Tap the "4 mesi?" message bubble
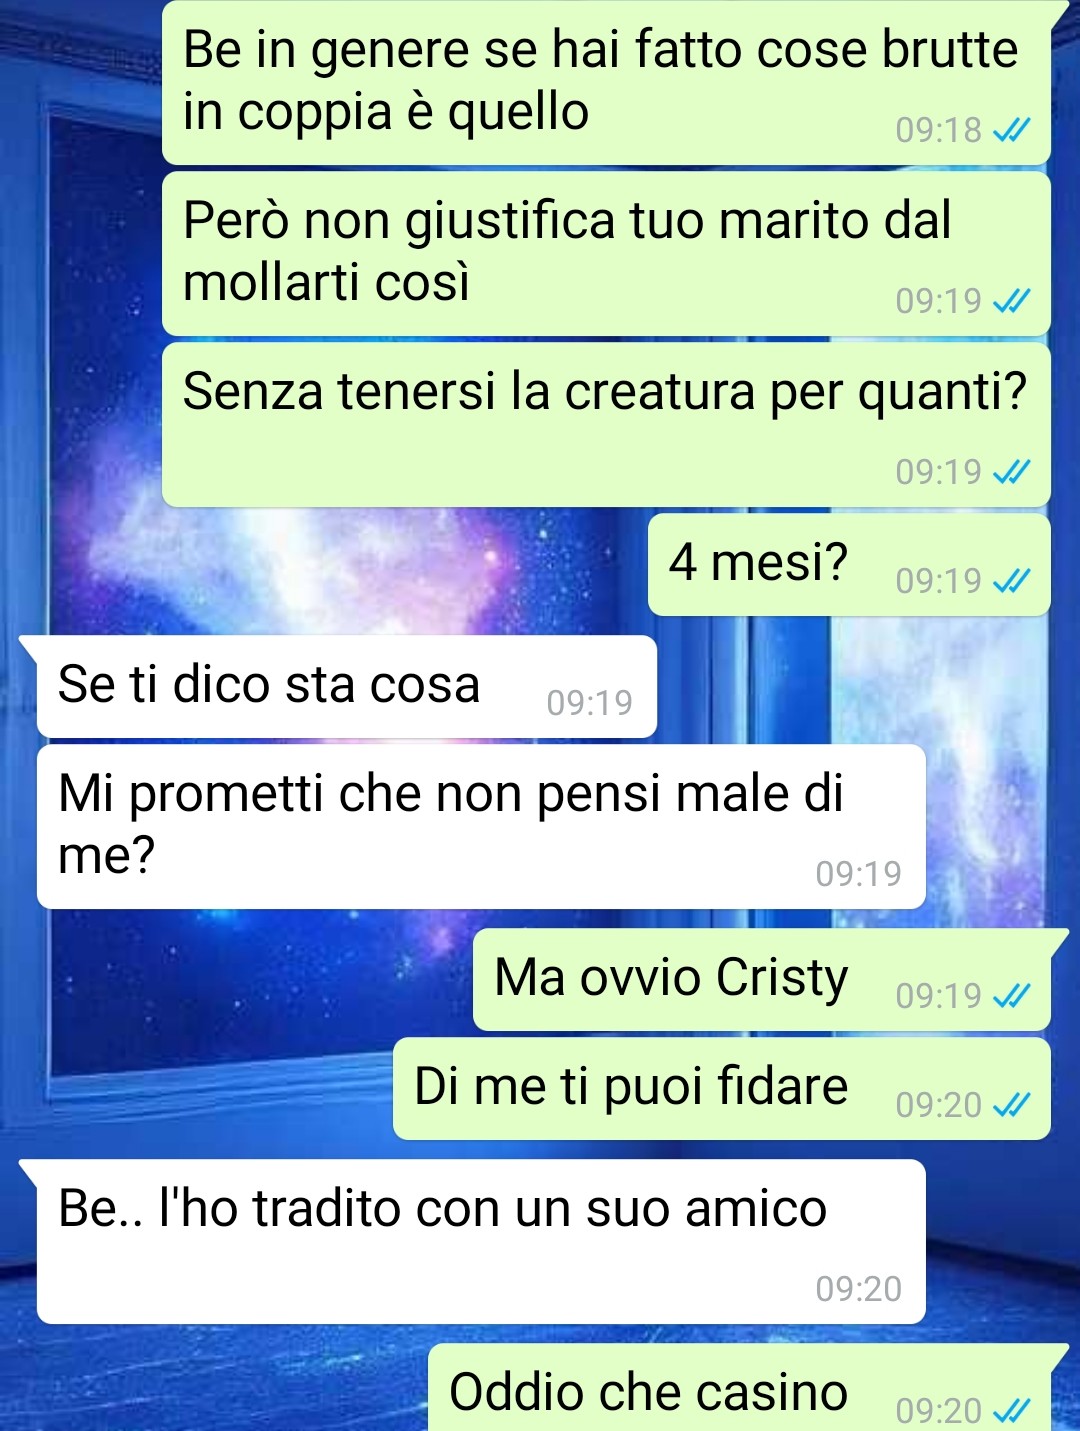This screenshot has width=1080, height=1431. (x=849, y=565)
